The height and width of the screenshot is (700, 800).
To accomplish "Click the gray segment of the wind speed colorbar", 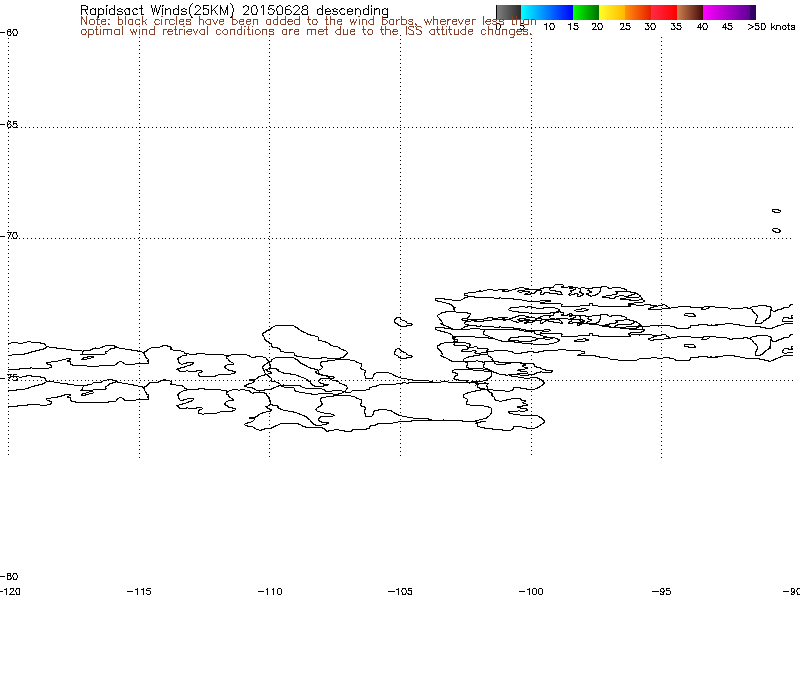I will (508, 12).
